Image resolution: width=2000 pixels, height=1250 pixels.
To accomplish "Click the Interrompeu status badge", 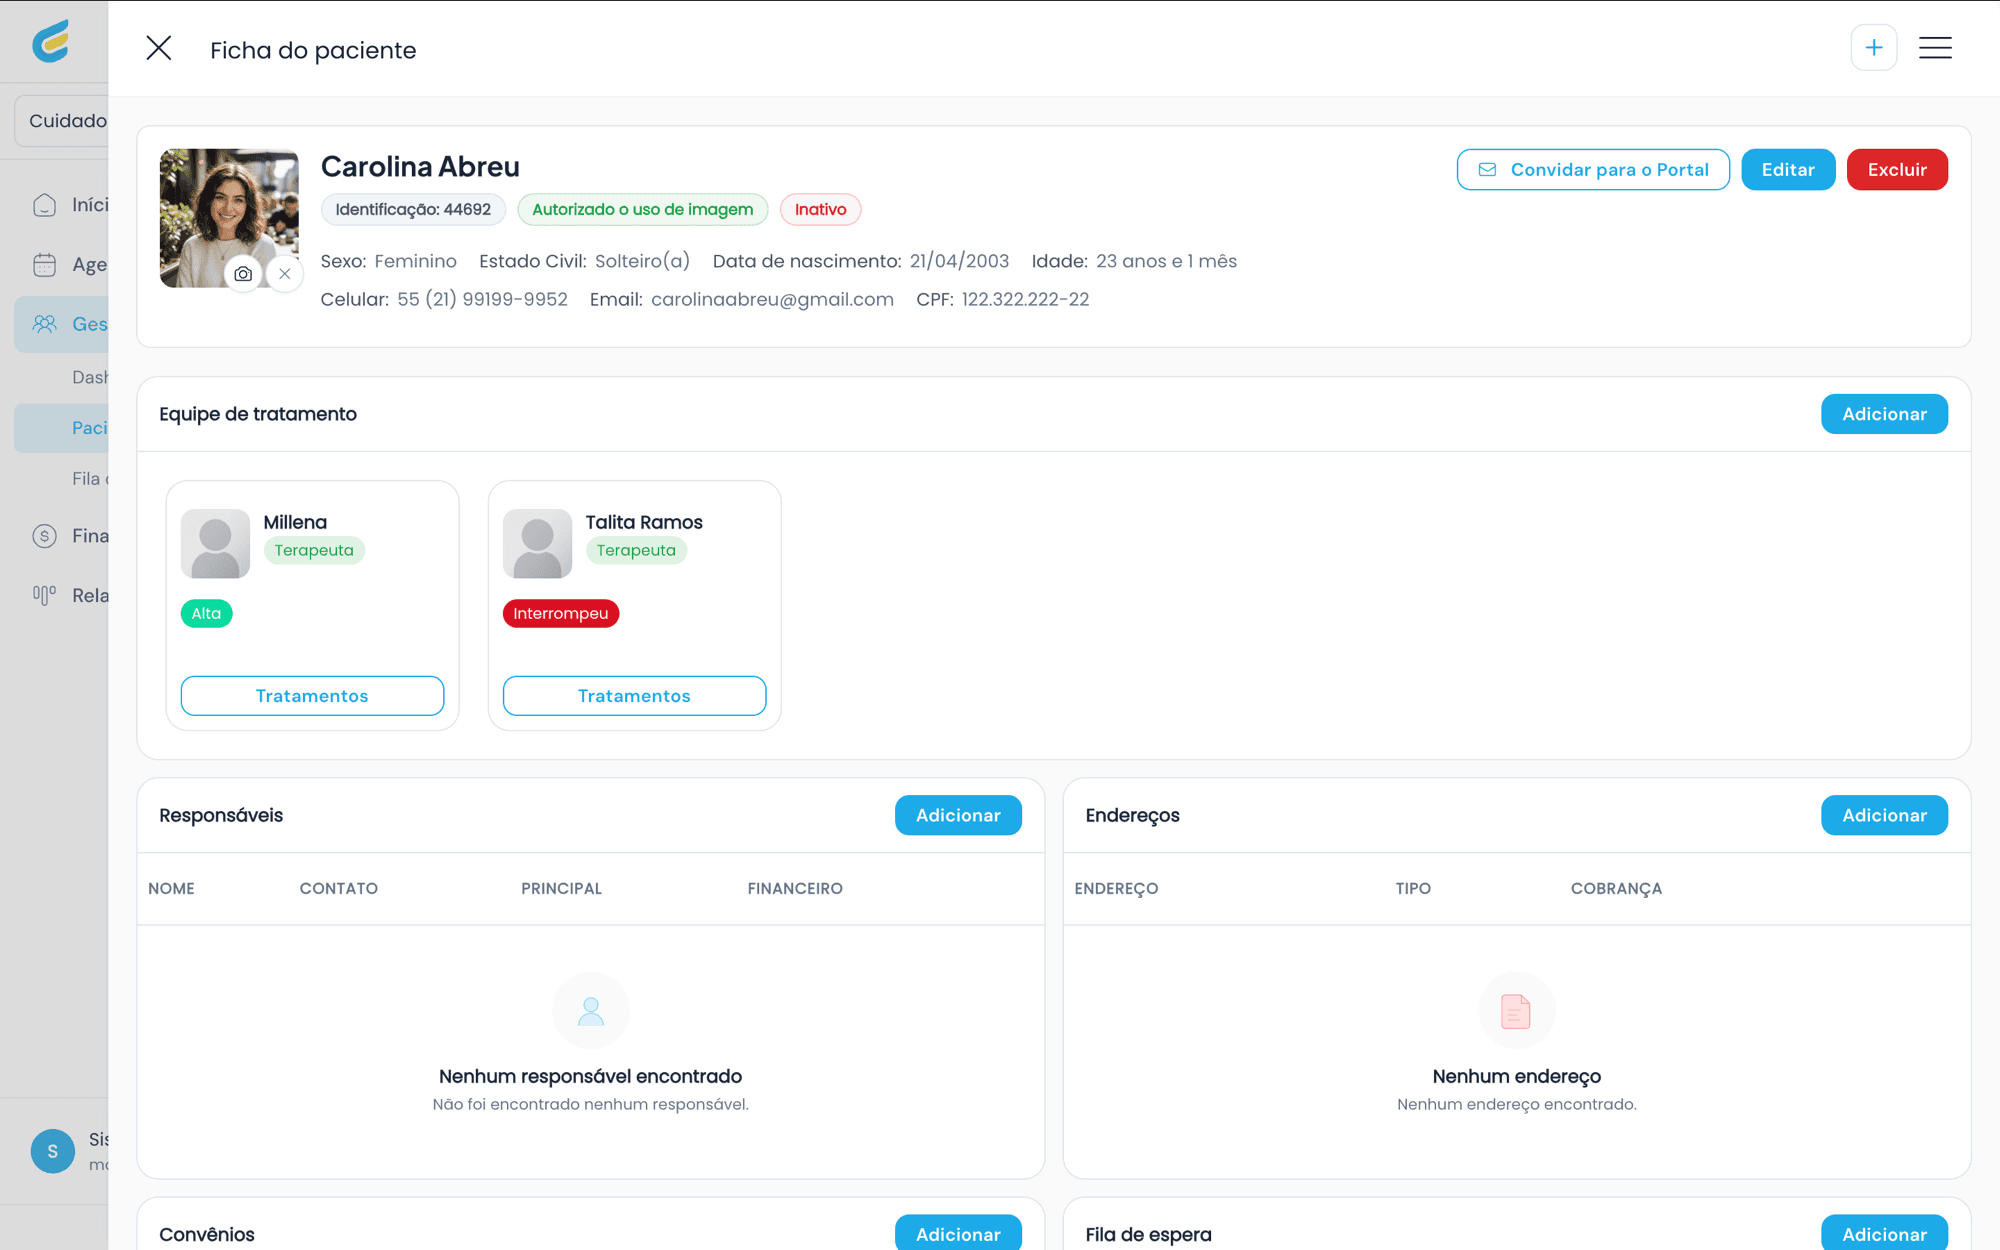I will [560, 613].
